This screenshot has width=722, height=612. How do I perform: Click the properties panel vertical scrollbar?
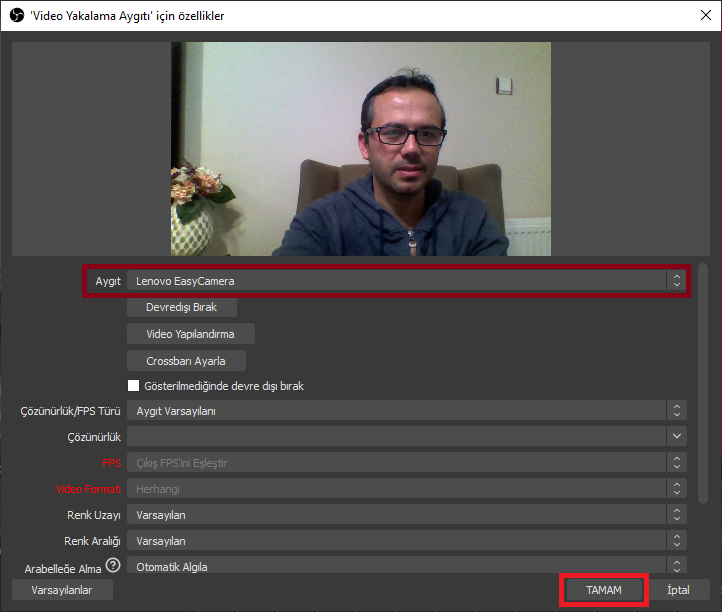click(x=703, y=384)
